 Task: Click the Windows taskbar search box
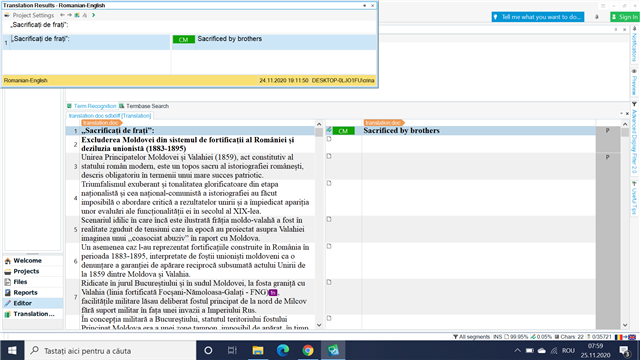111,351
